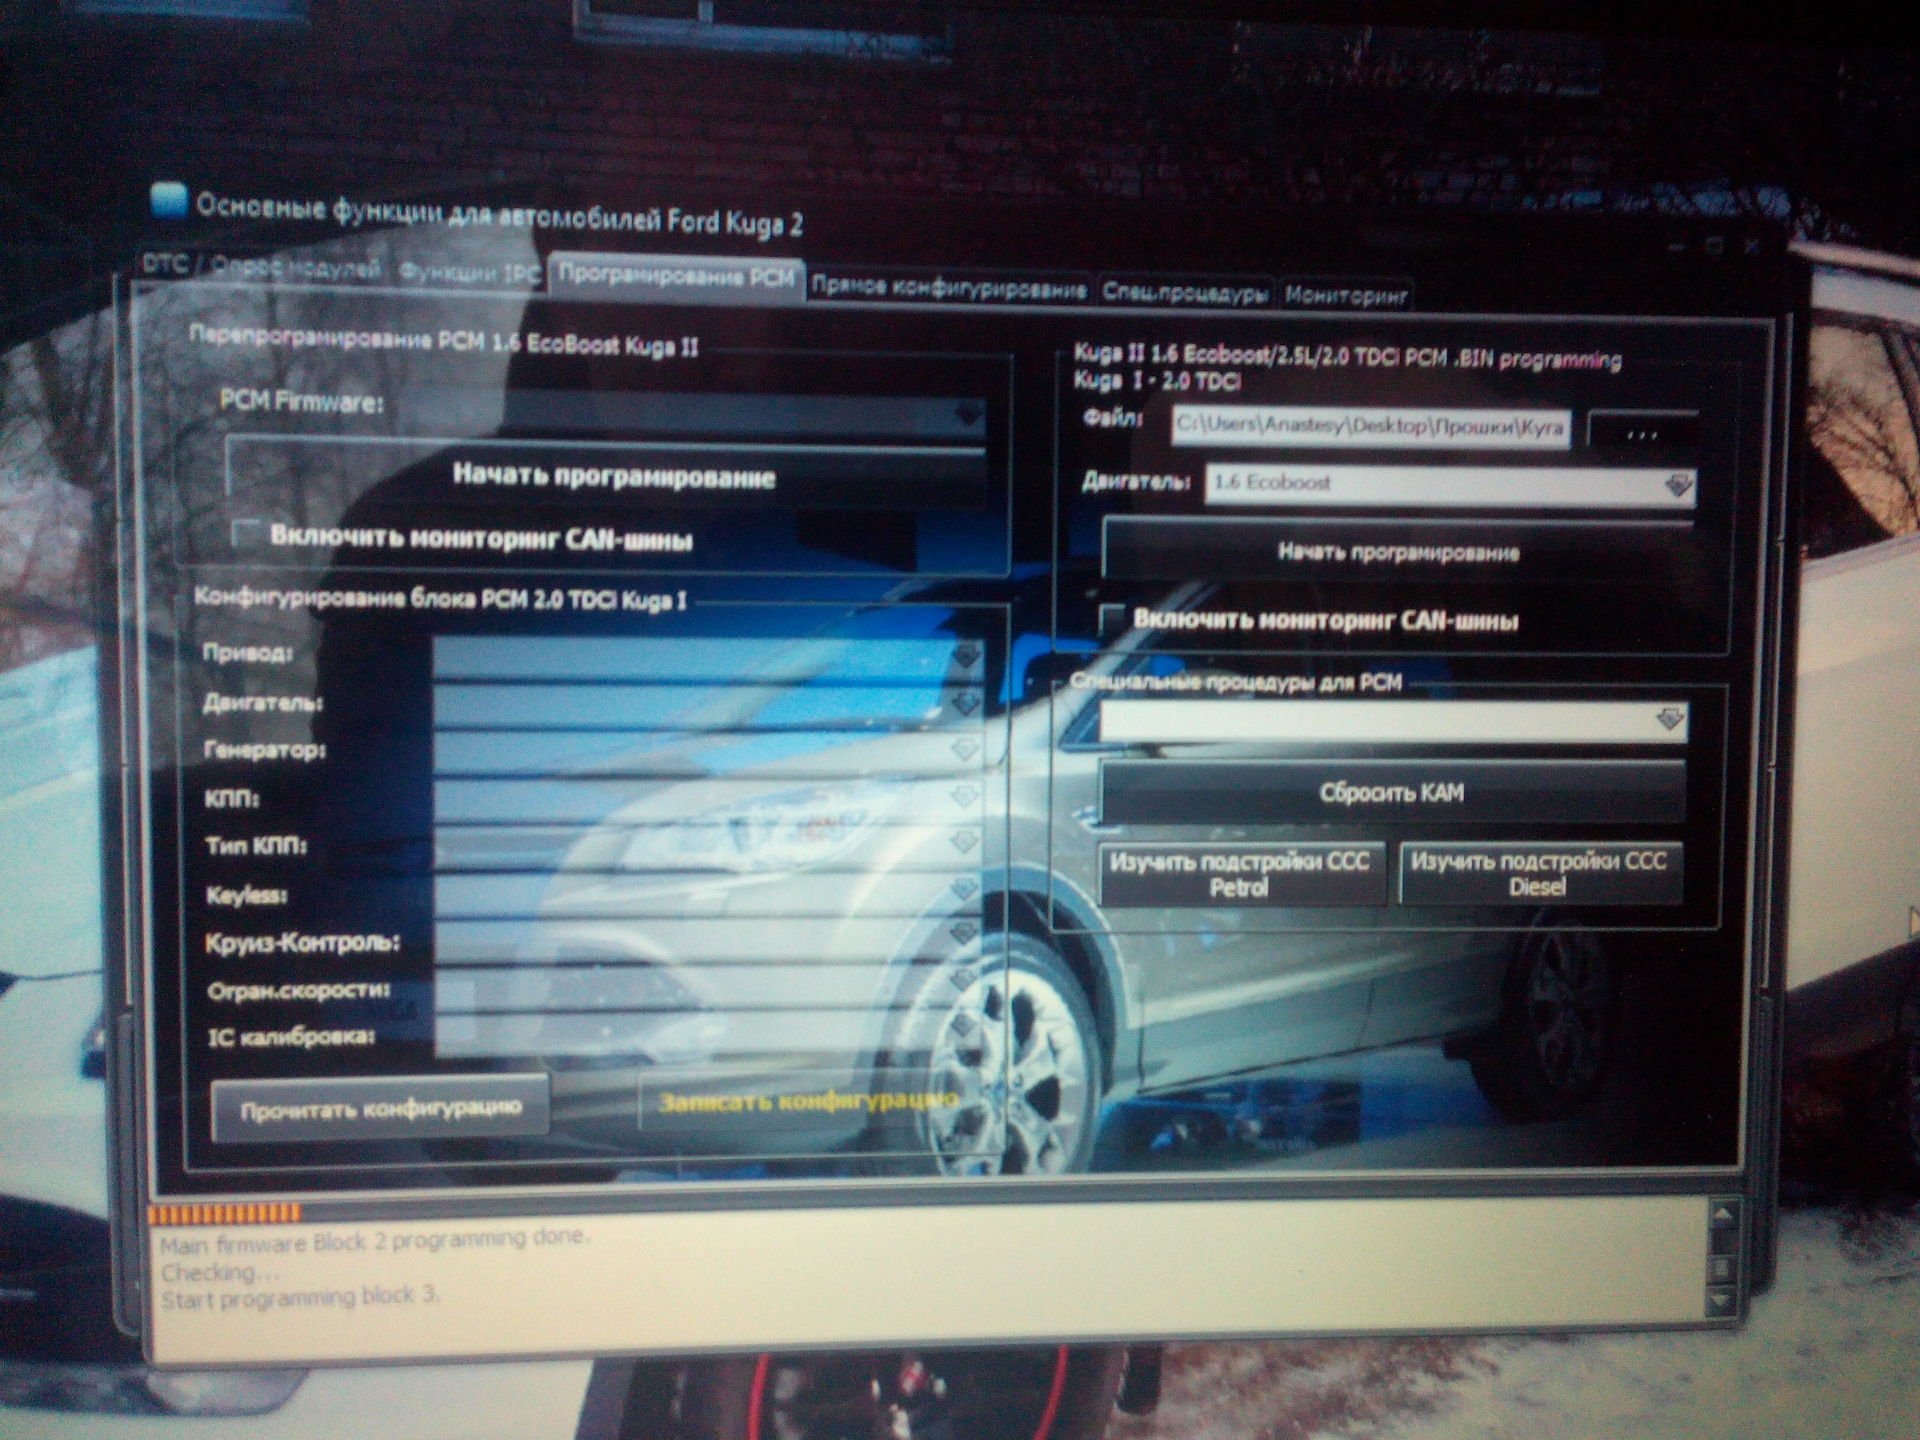
Task: Click log scrollbar down arrow
Action: tap(1721, 1301)
